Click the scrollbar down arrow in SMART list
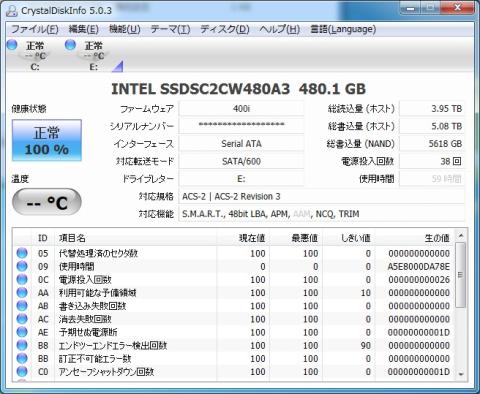Viewport: 480px width, 394px height. [x=461, y=374]
